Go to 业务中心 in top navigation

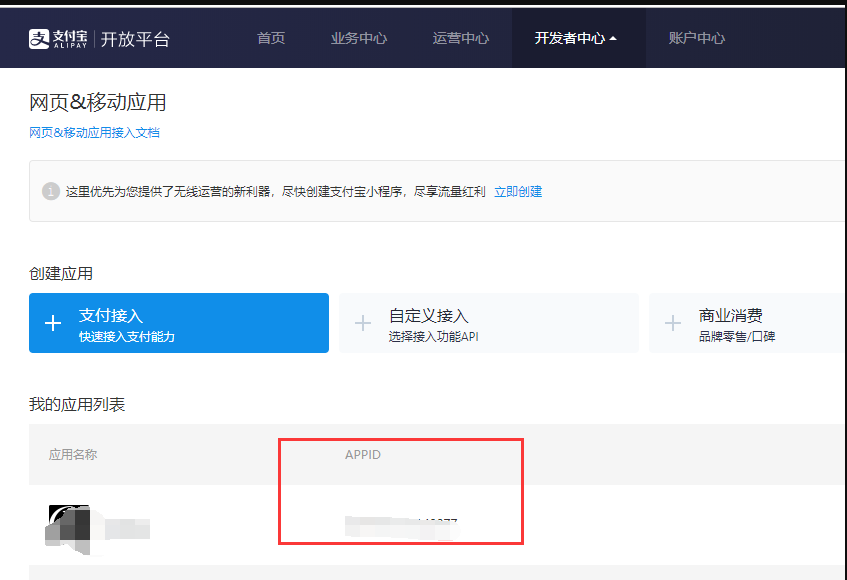coord(359,38)
